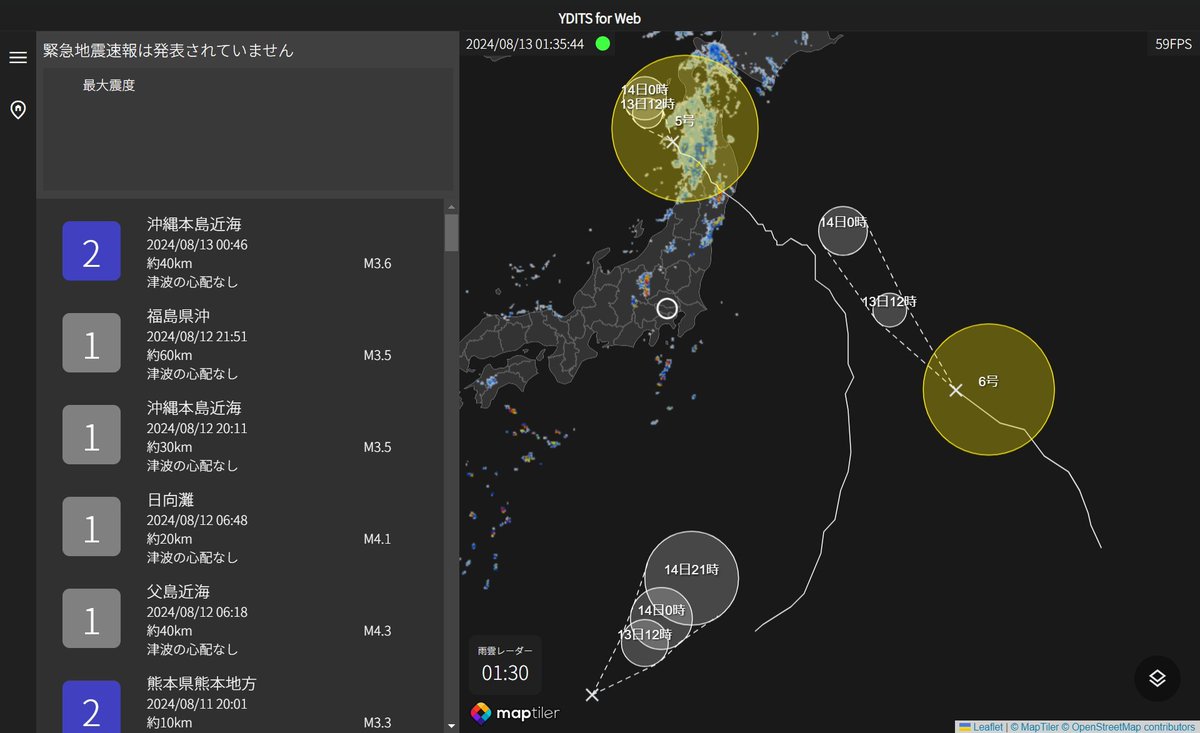Click the 最大震度 label

(109, 86)
